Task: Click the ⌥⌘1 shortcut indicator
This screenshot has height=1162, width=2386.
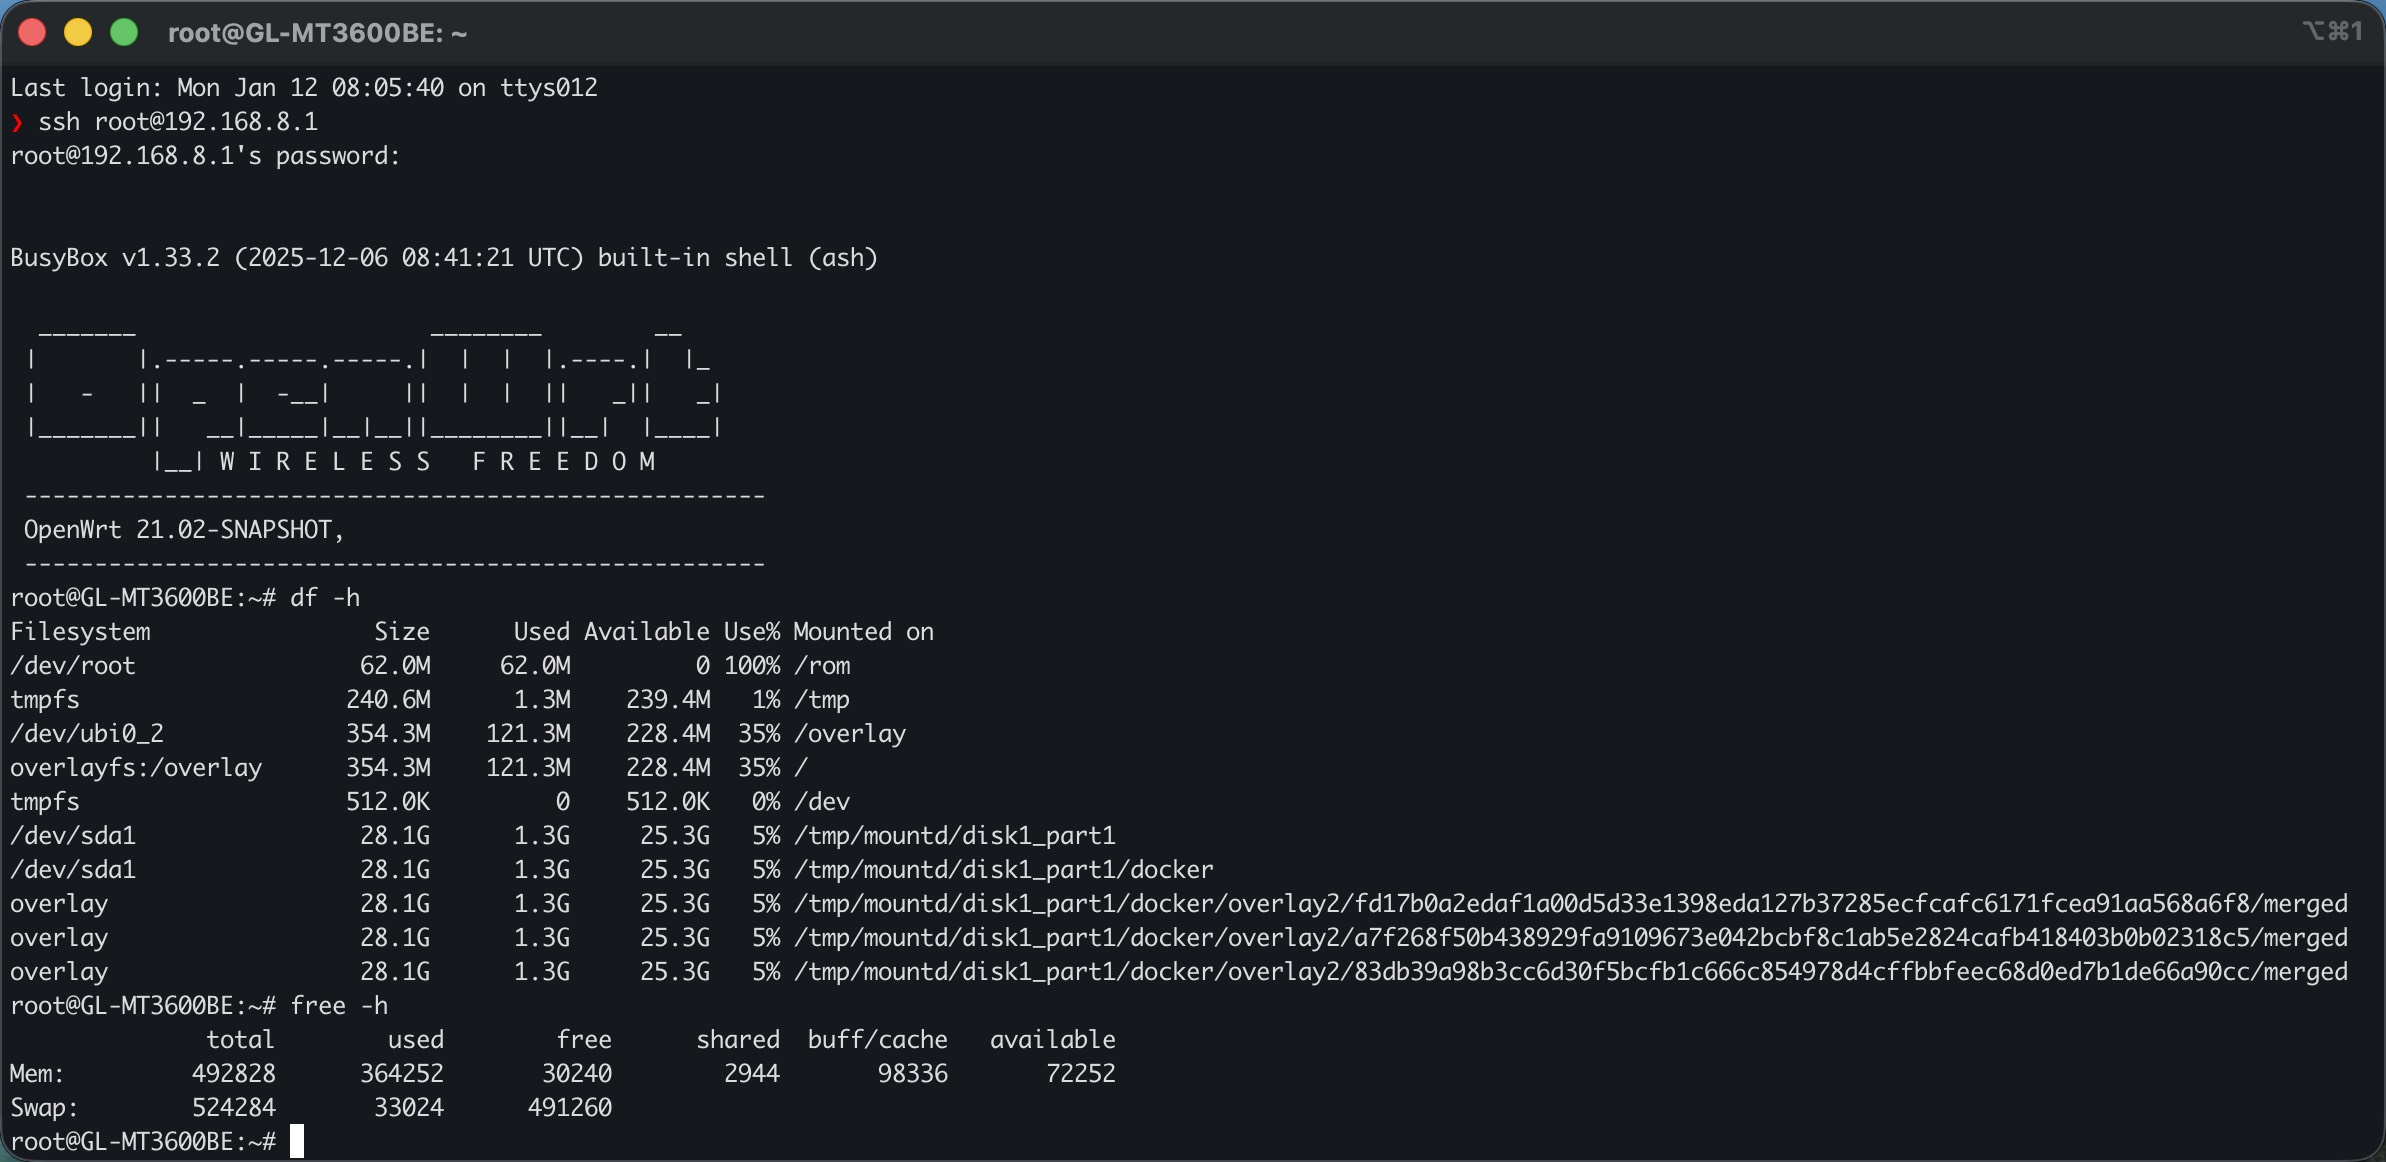Action: (x=2332, y=31)
